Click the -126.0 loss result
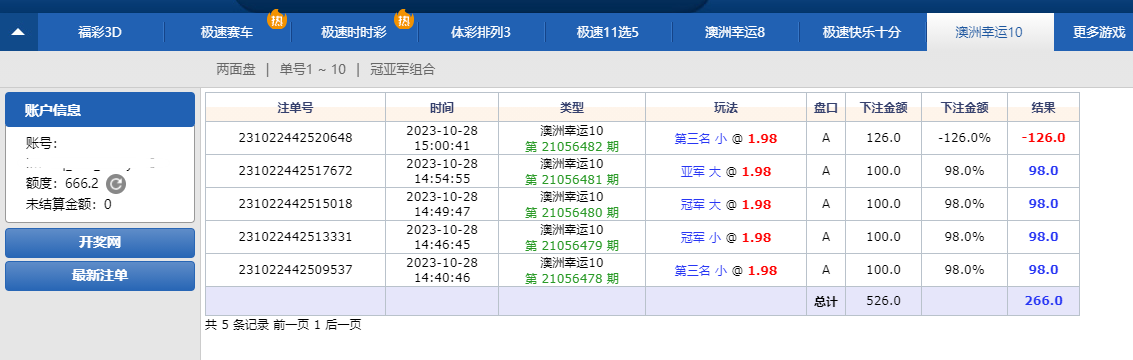The width and height of the screenshot is (1133, 360). [x=1043, y=138]
